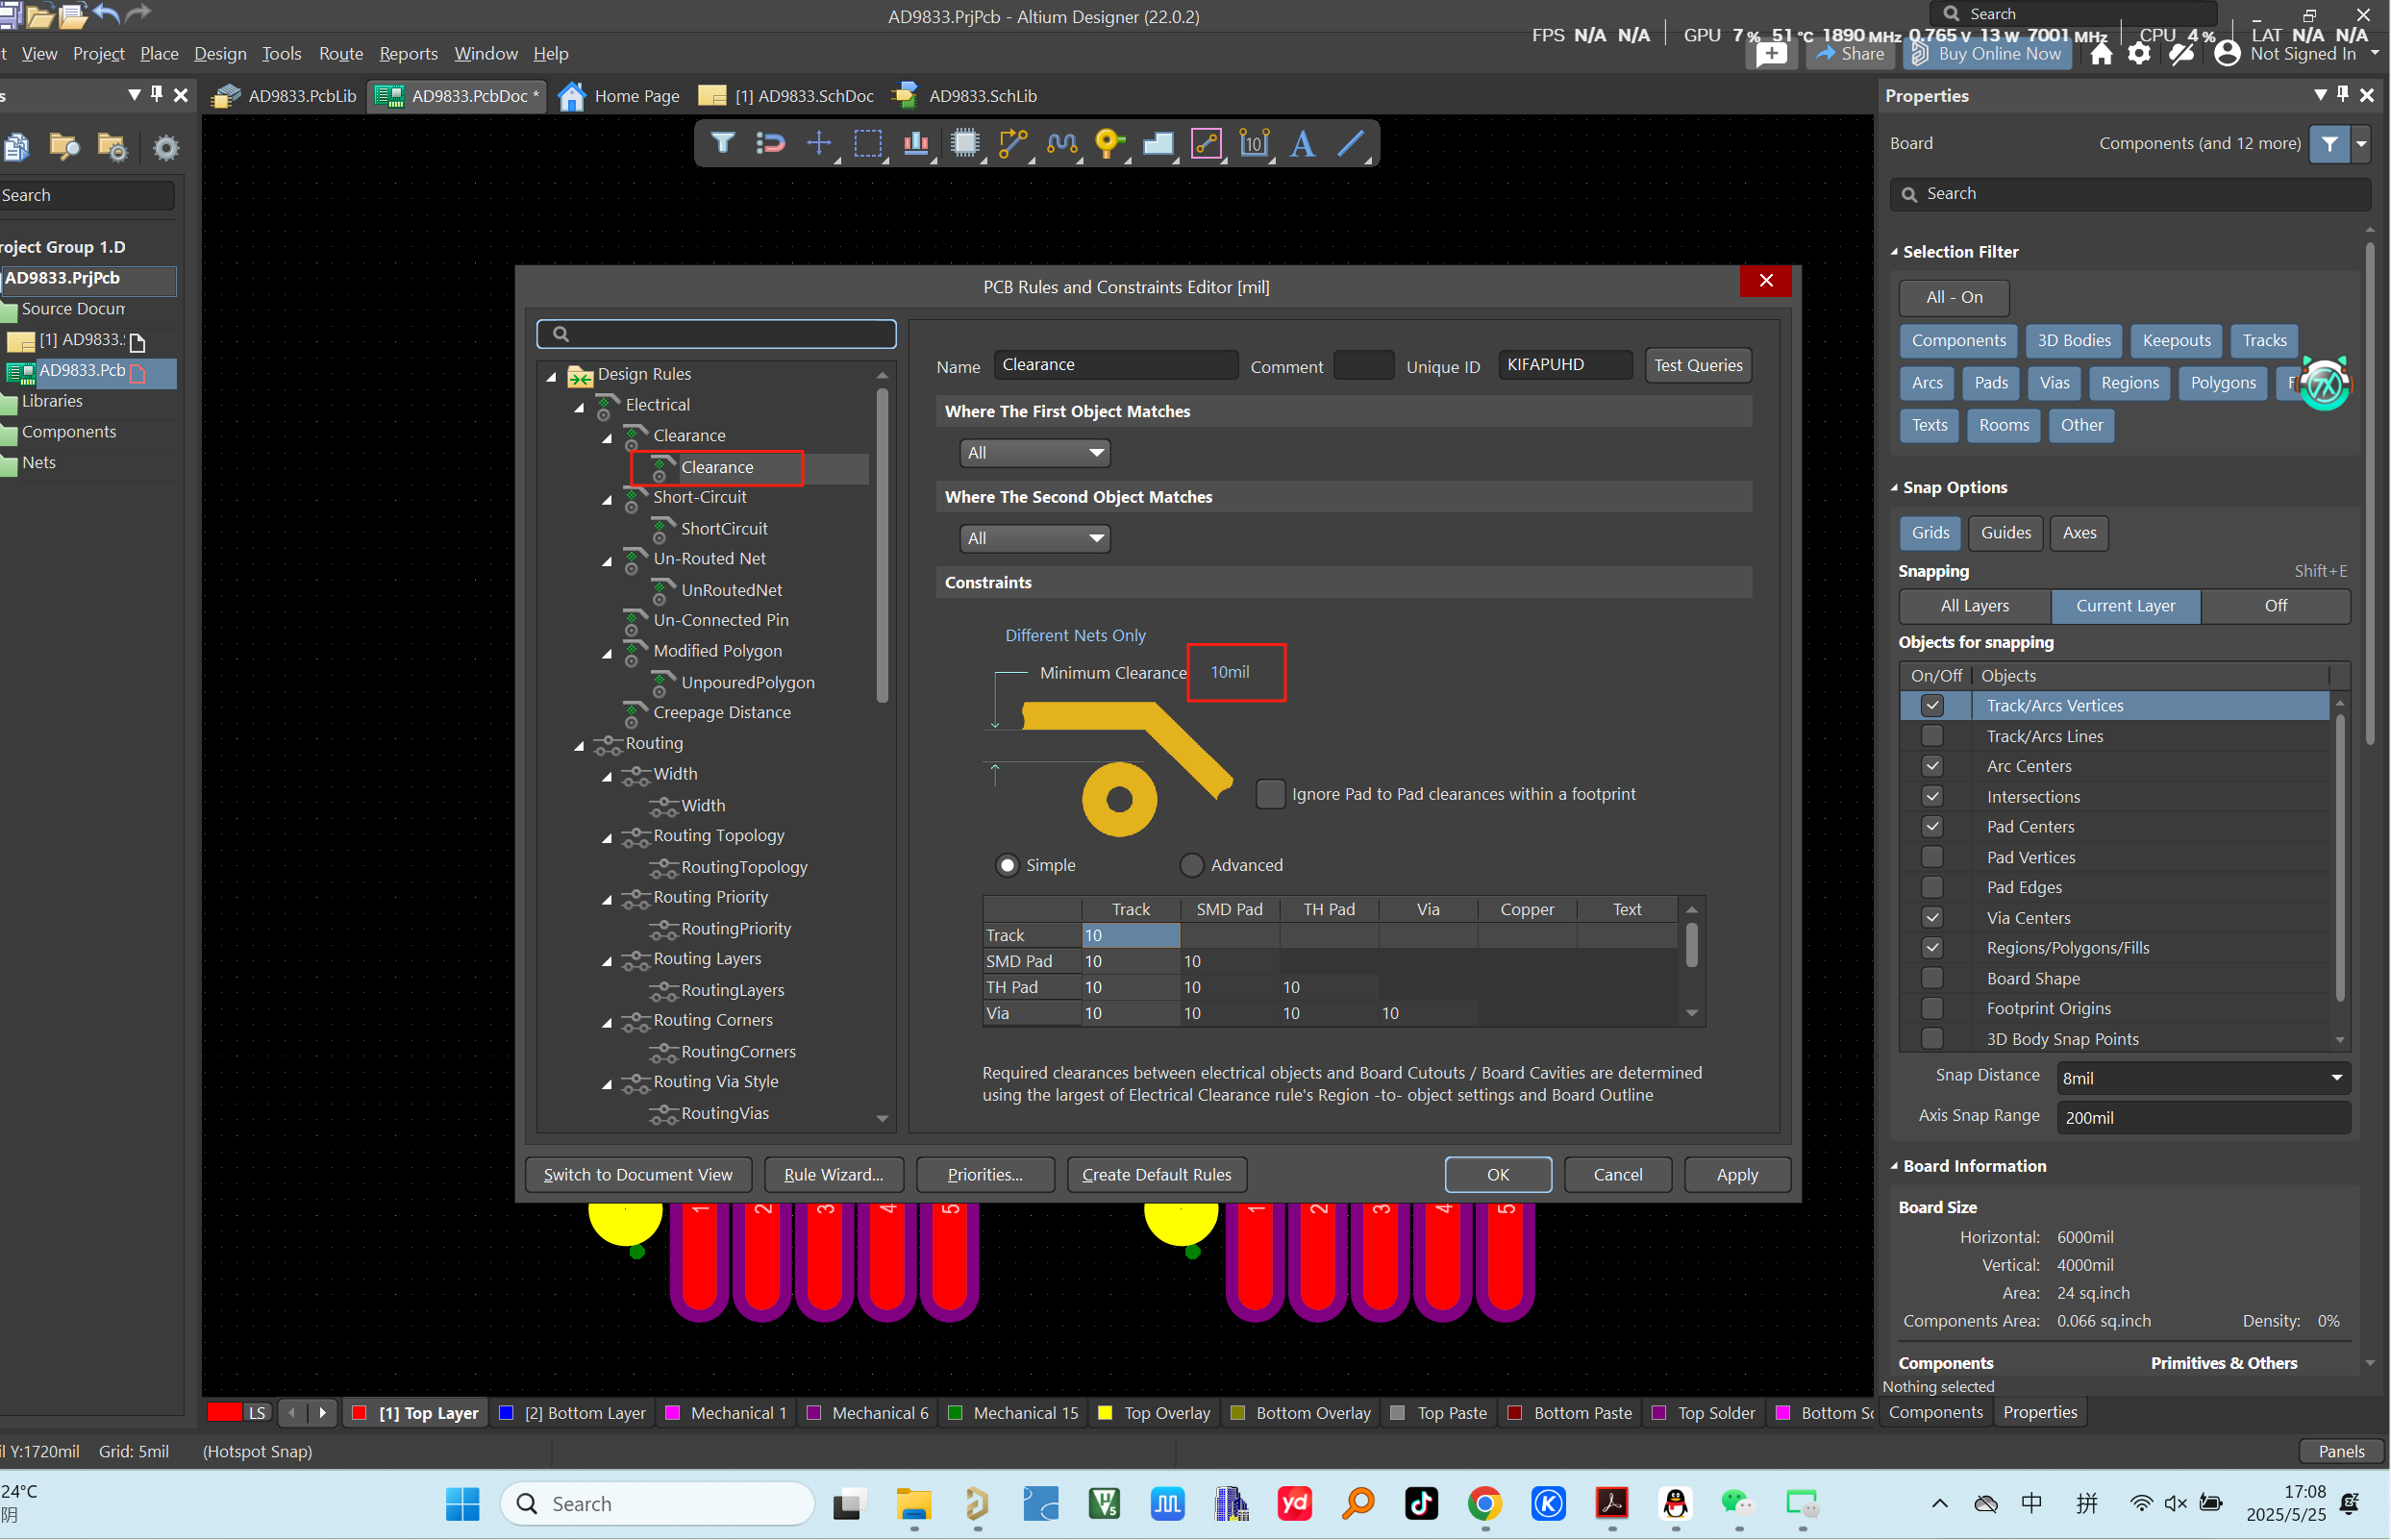Open the First Object Matches dropdown
This screenshot has width=2391, height=1540.
pos(1034,453)
